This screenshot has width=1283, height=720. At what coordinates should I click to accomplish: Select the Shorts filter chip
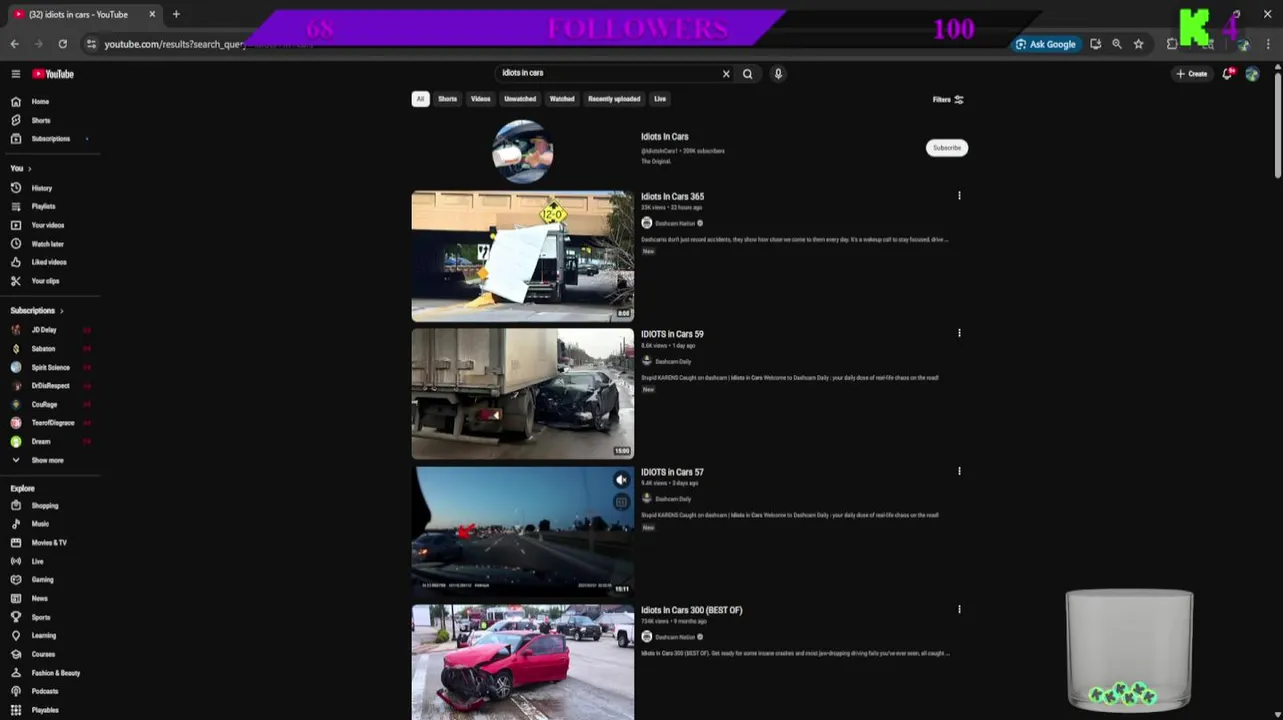pos(447,99)
